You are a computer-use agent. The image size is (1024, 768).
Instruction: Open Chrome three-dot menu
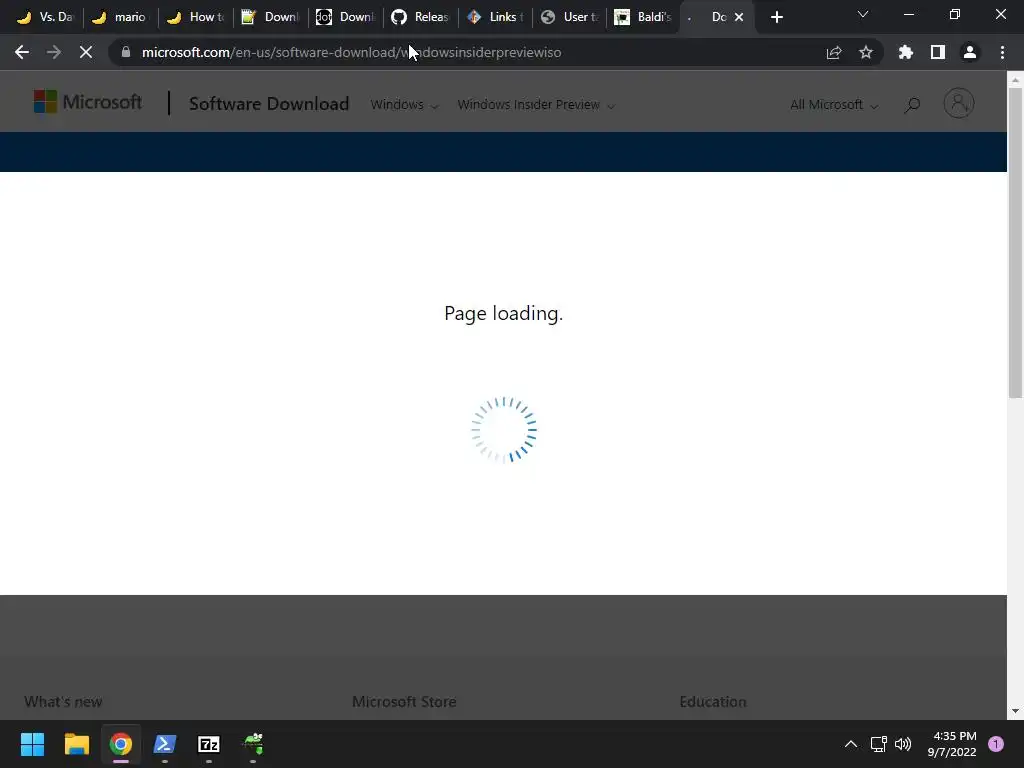click(1002, 52)
